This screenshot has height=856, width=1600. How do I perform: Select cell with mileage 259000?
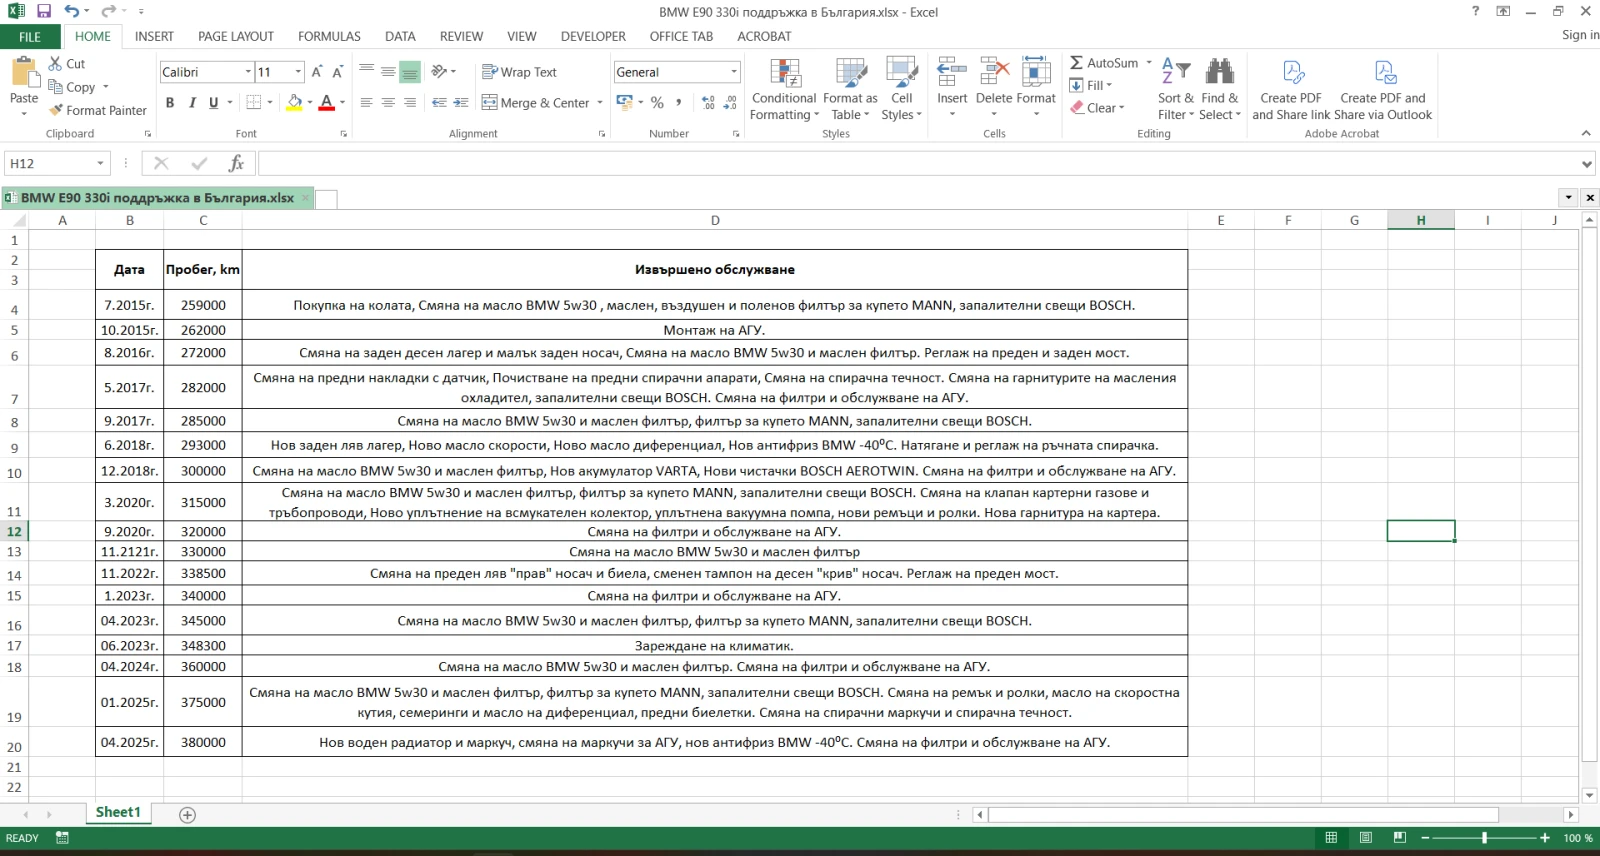pyautogui.click(x=203, y=305)
